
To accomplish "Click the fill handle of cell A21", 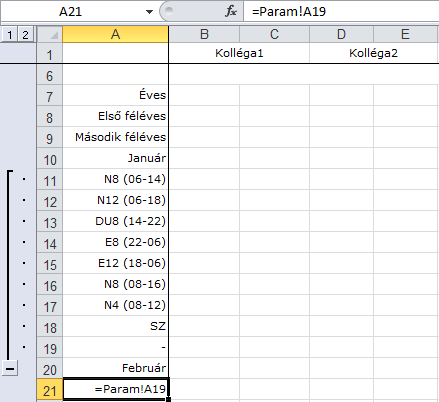I will click(169, 399).
